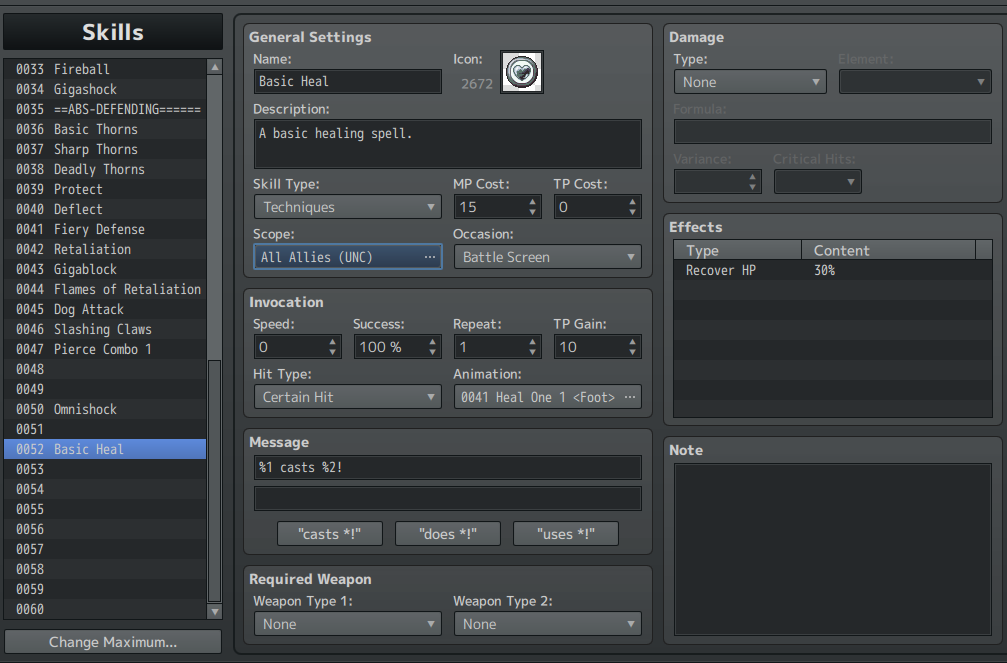Expand the Weapon Type 1 dropdown
The image size is (1007, 663).
tap(347, 624)
